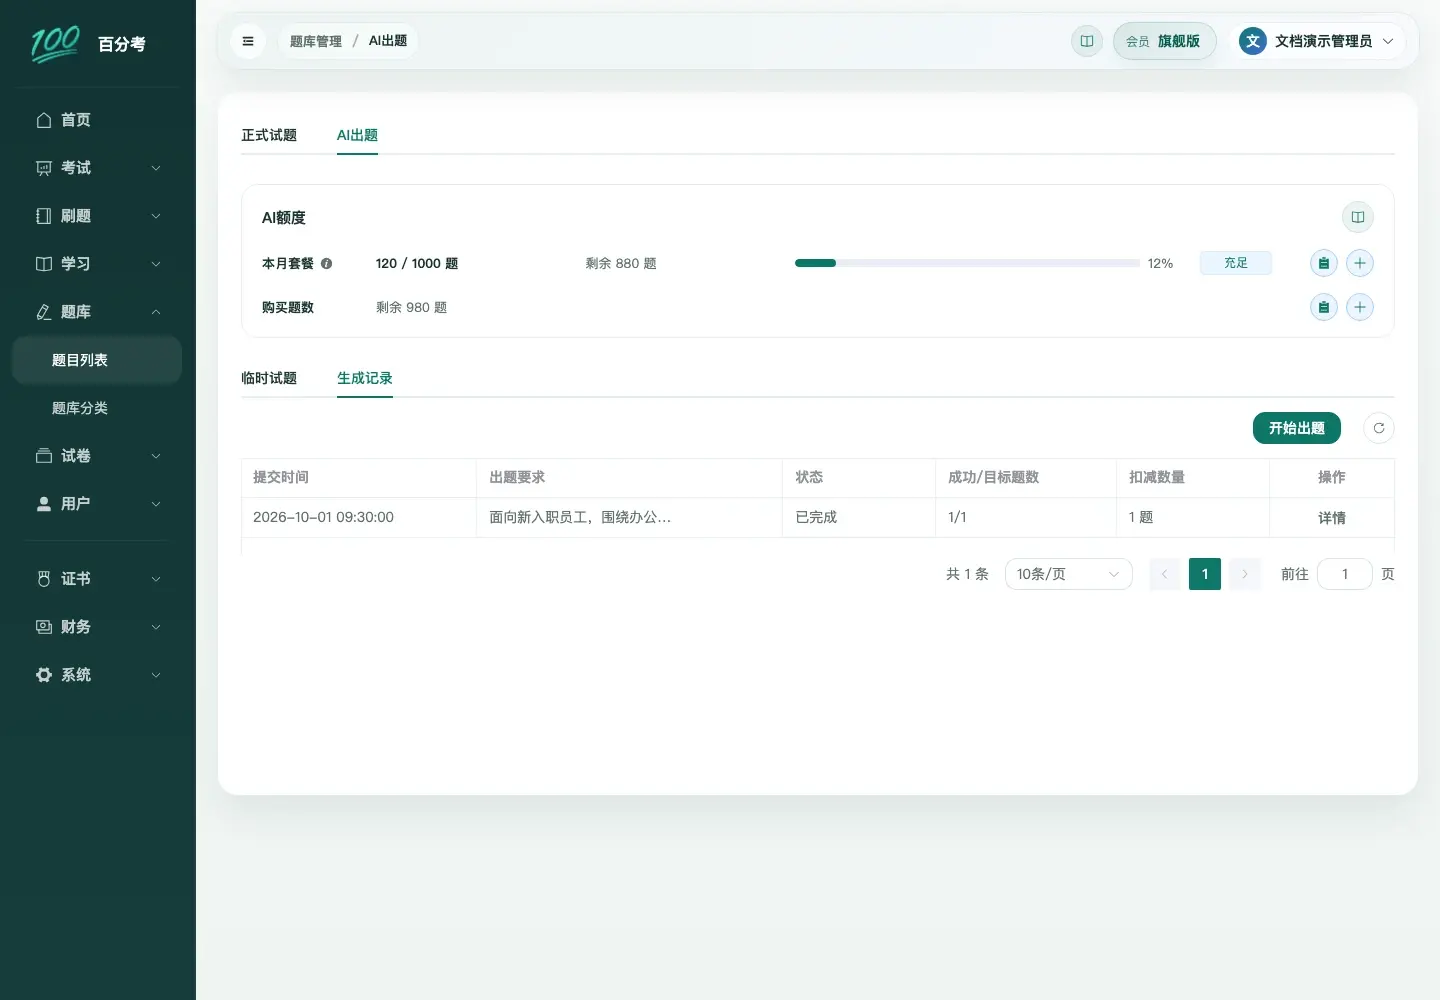Click the refresh icon beside 开始出题
Screen dimensions: 1440x1000
pyautogui.click(x=1379, y=428)
